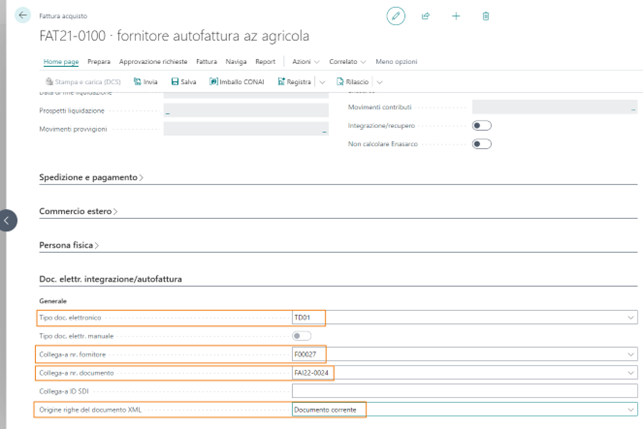The height and width of the screenshot is (429, 643).
Task: Open the Naviga menu tab
Action: click(x=236, y=62)
